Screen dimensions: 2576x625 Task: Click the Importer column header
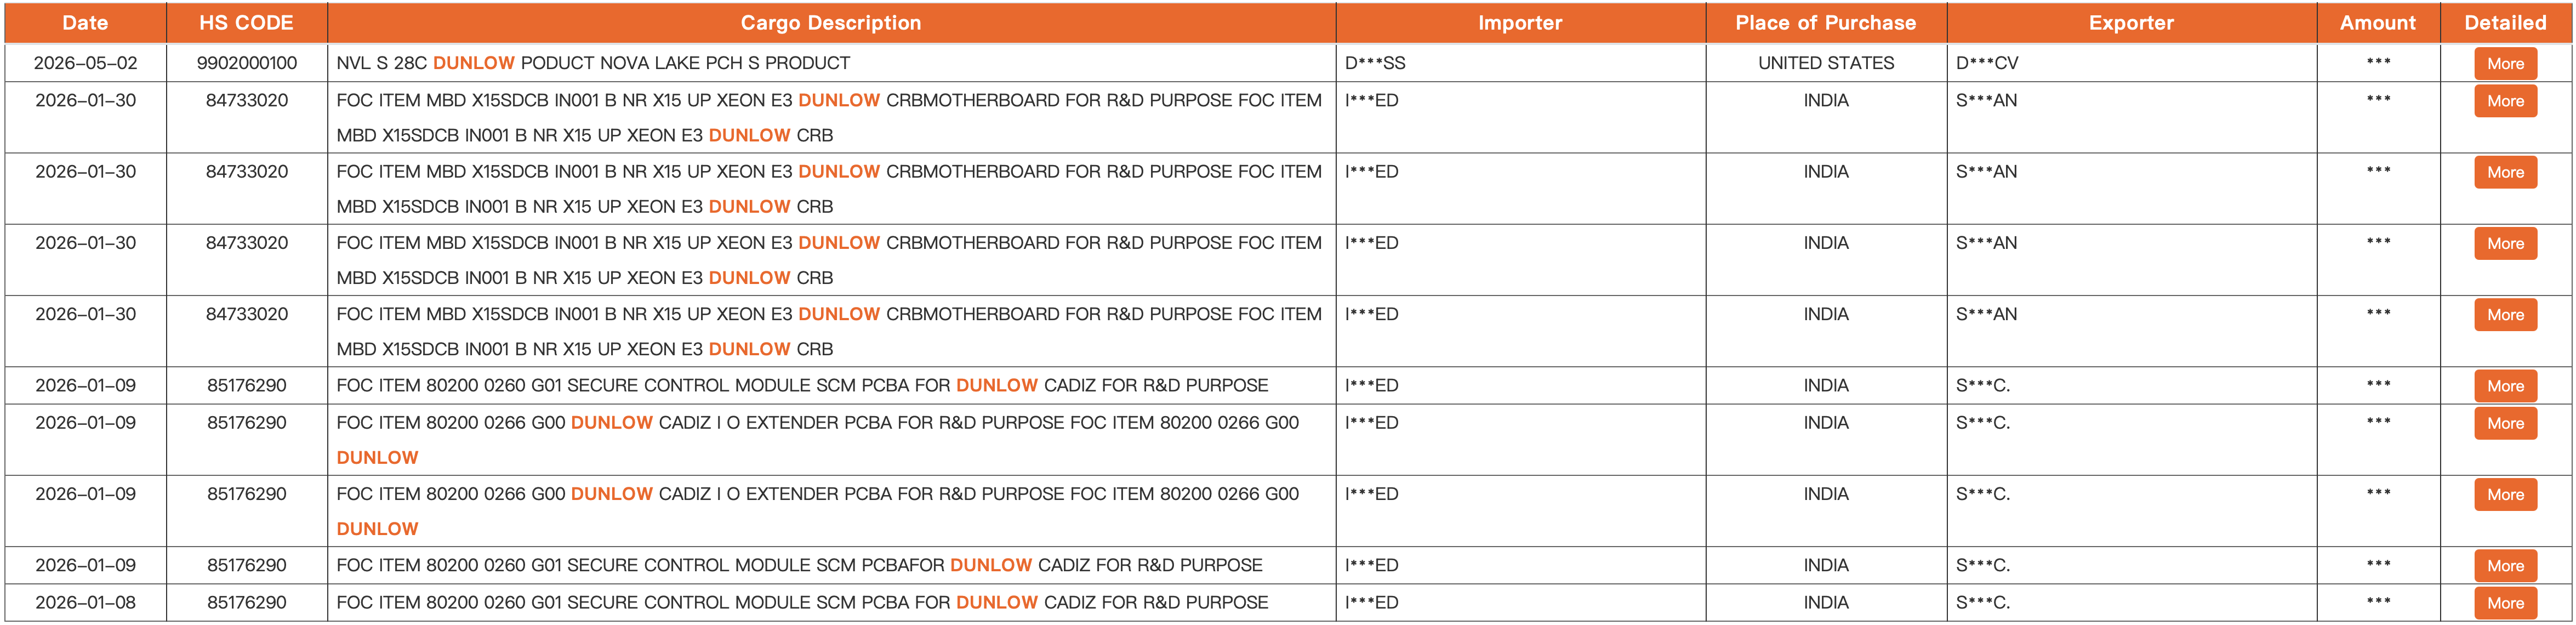pyautogui.click(x=1520, y=23)
